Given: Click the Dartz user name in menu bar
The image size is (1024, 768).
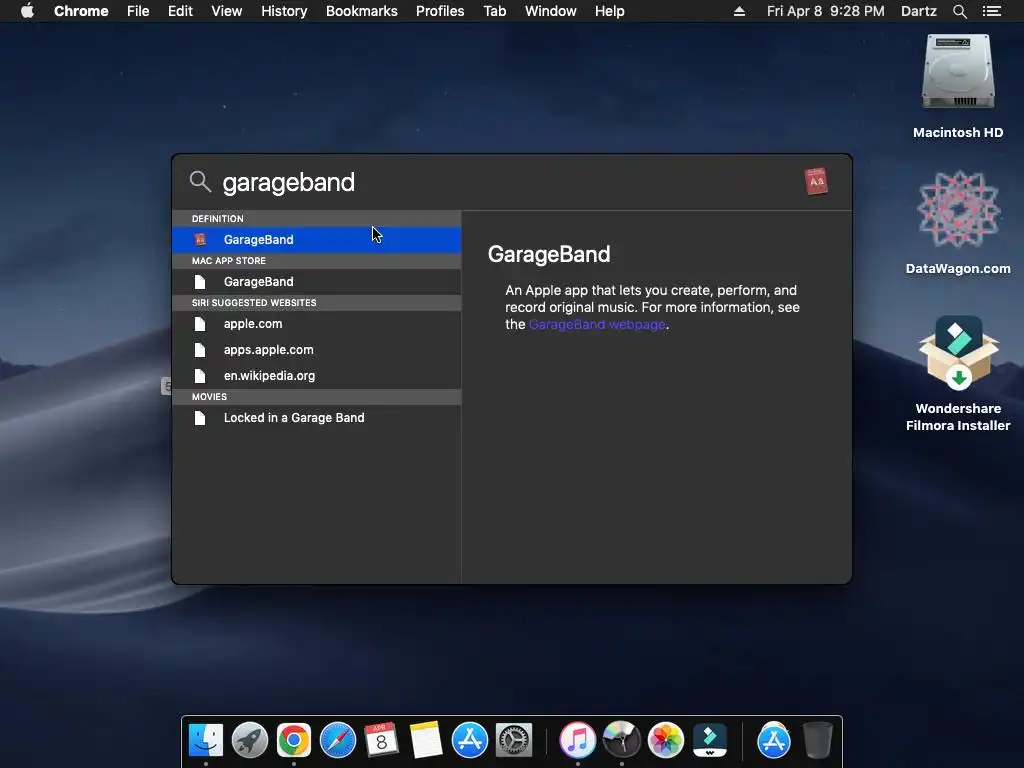Looking at the screenshot, I should click(x=918, y=11).
